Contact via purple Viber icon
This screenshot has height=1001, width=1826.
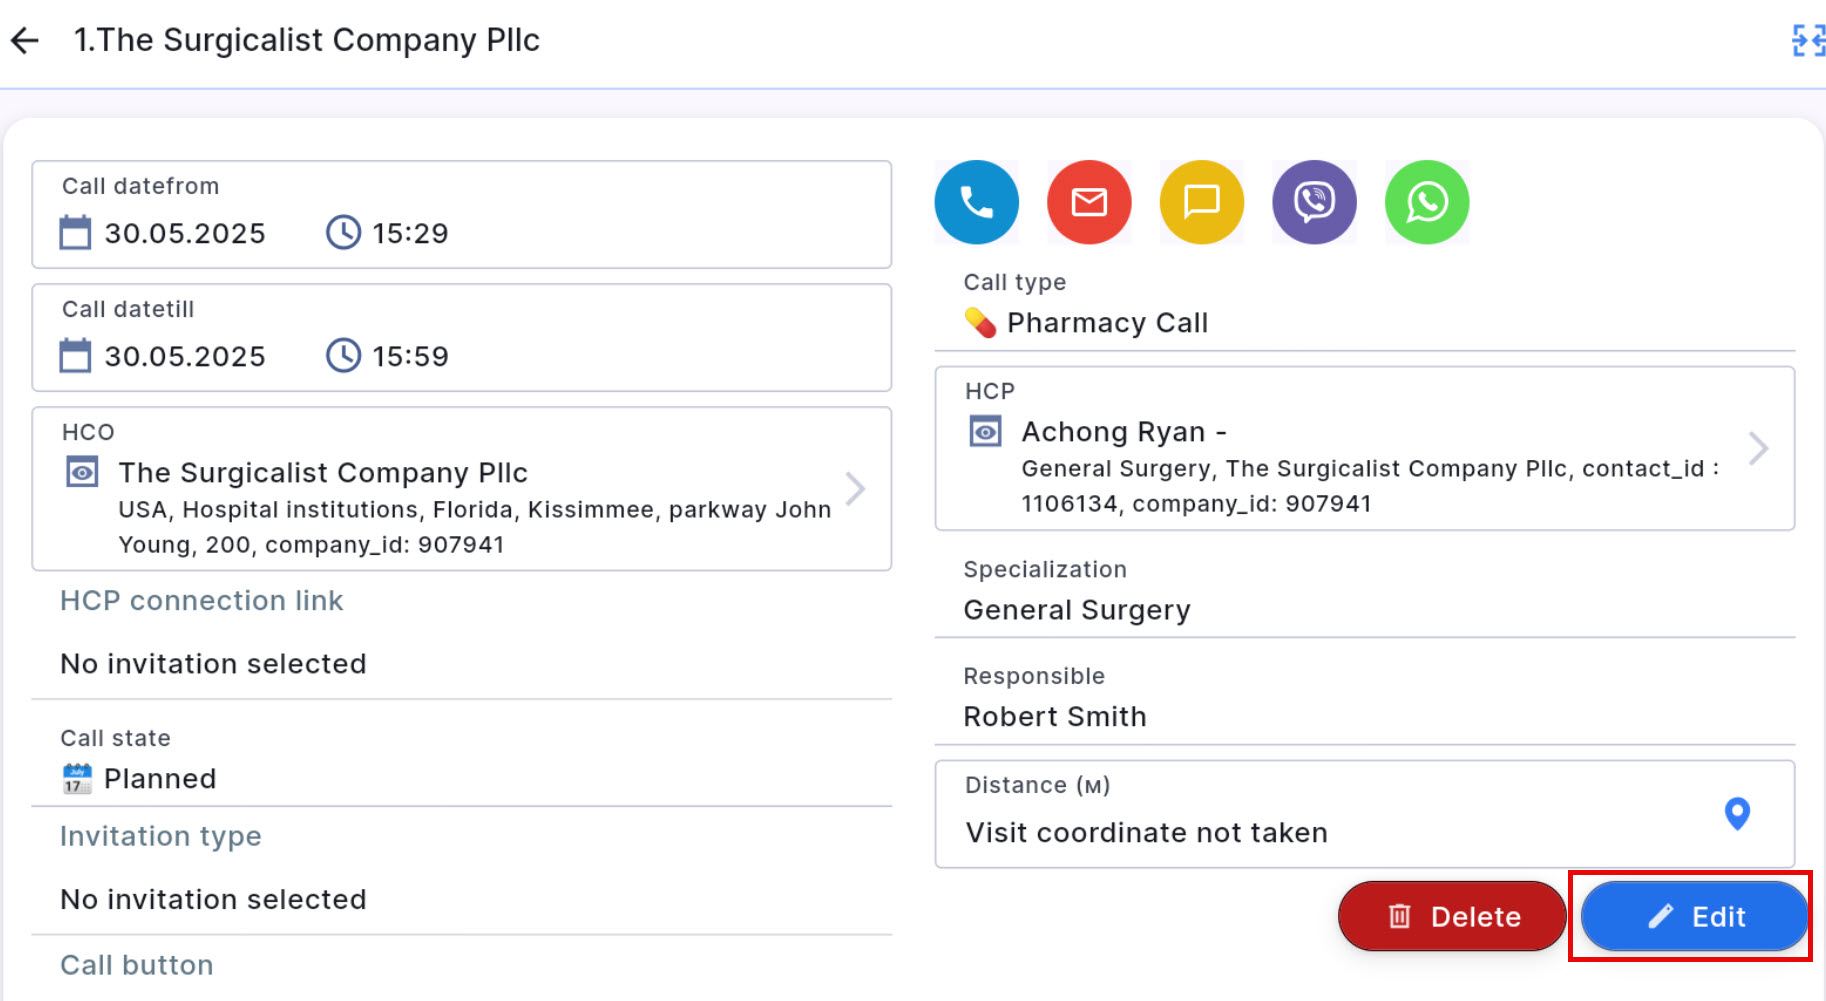[x=1314, y=202]
